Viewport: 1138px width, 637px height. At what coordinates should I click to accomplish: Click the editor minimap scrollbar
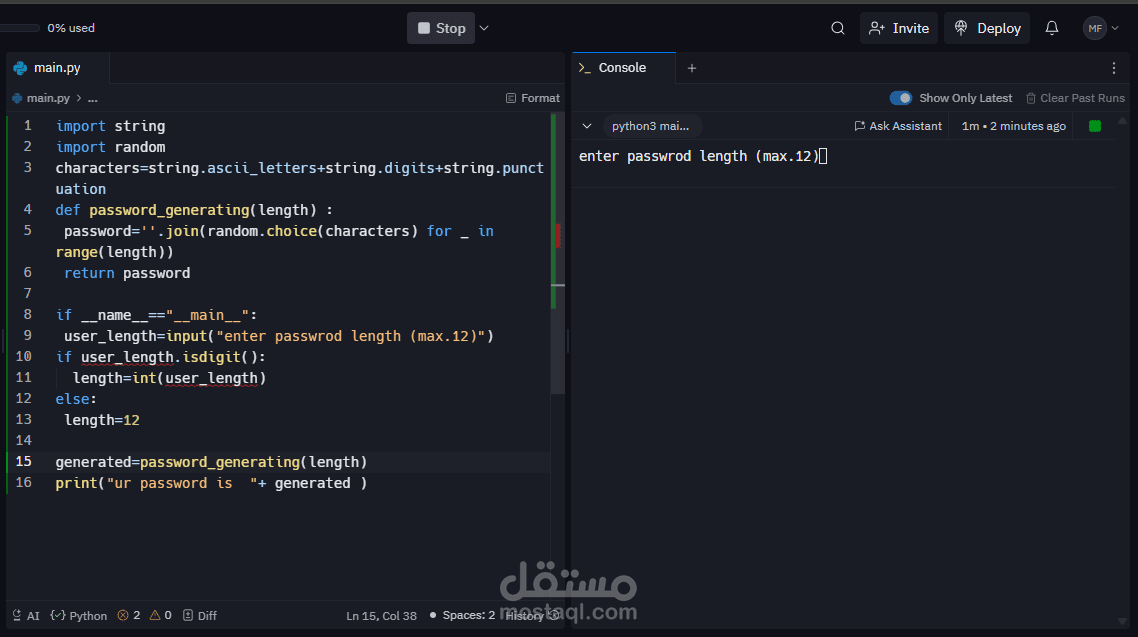click(557, 254)
